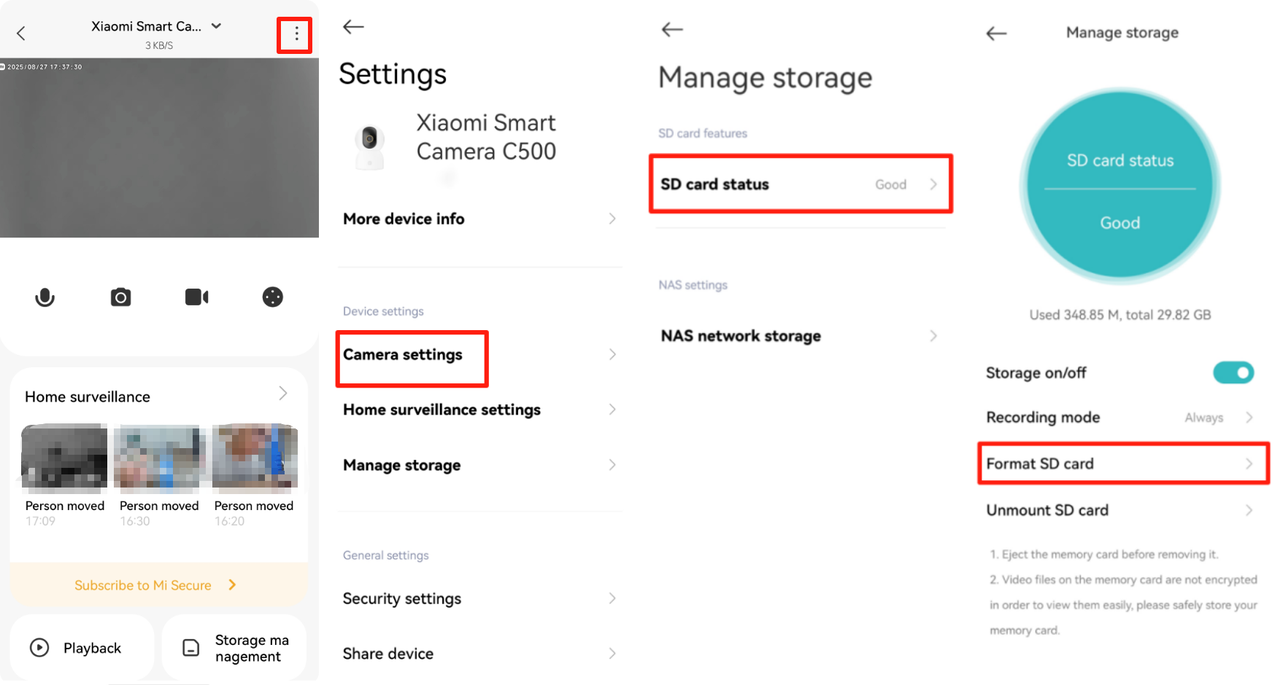Take a snapshot with the camera icon
The width and height of the screenshot is (1280, 685).
click(x=121, y=297)
